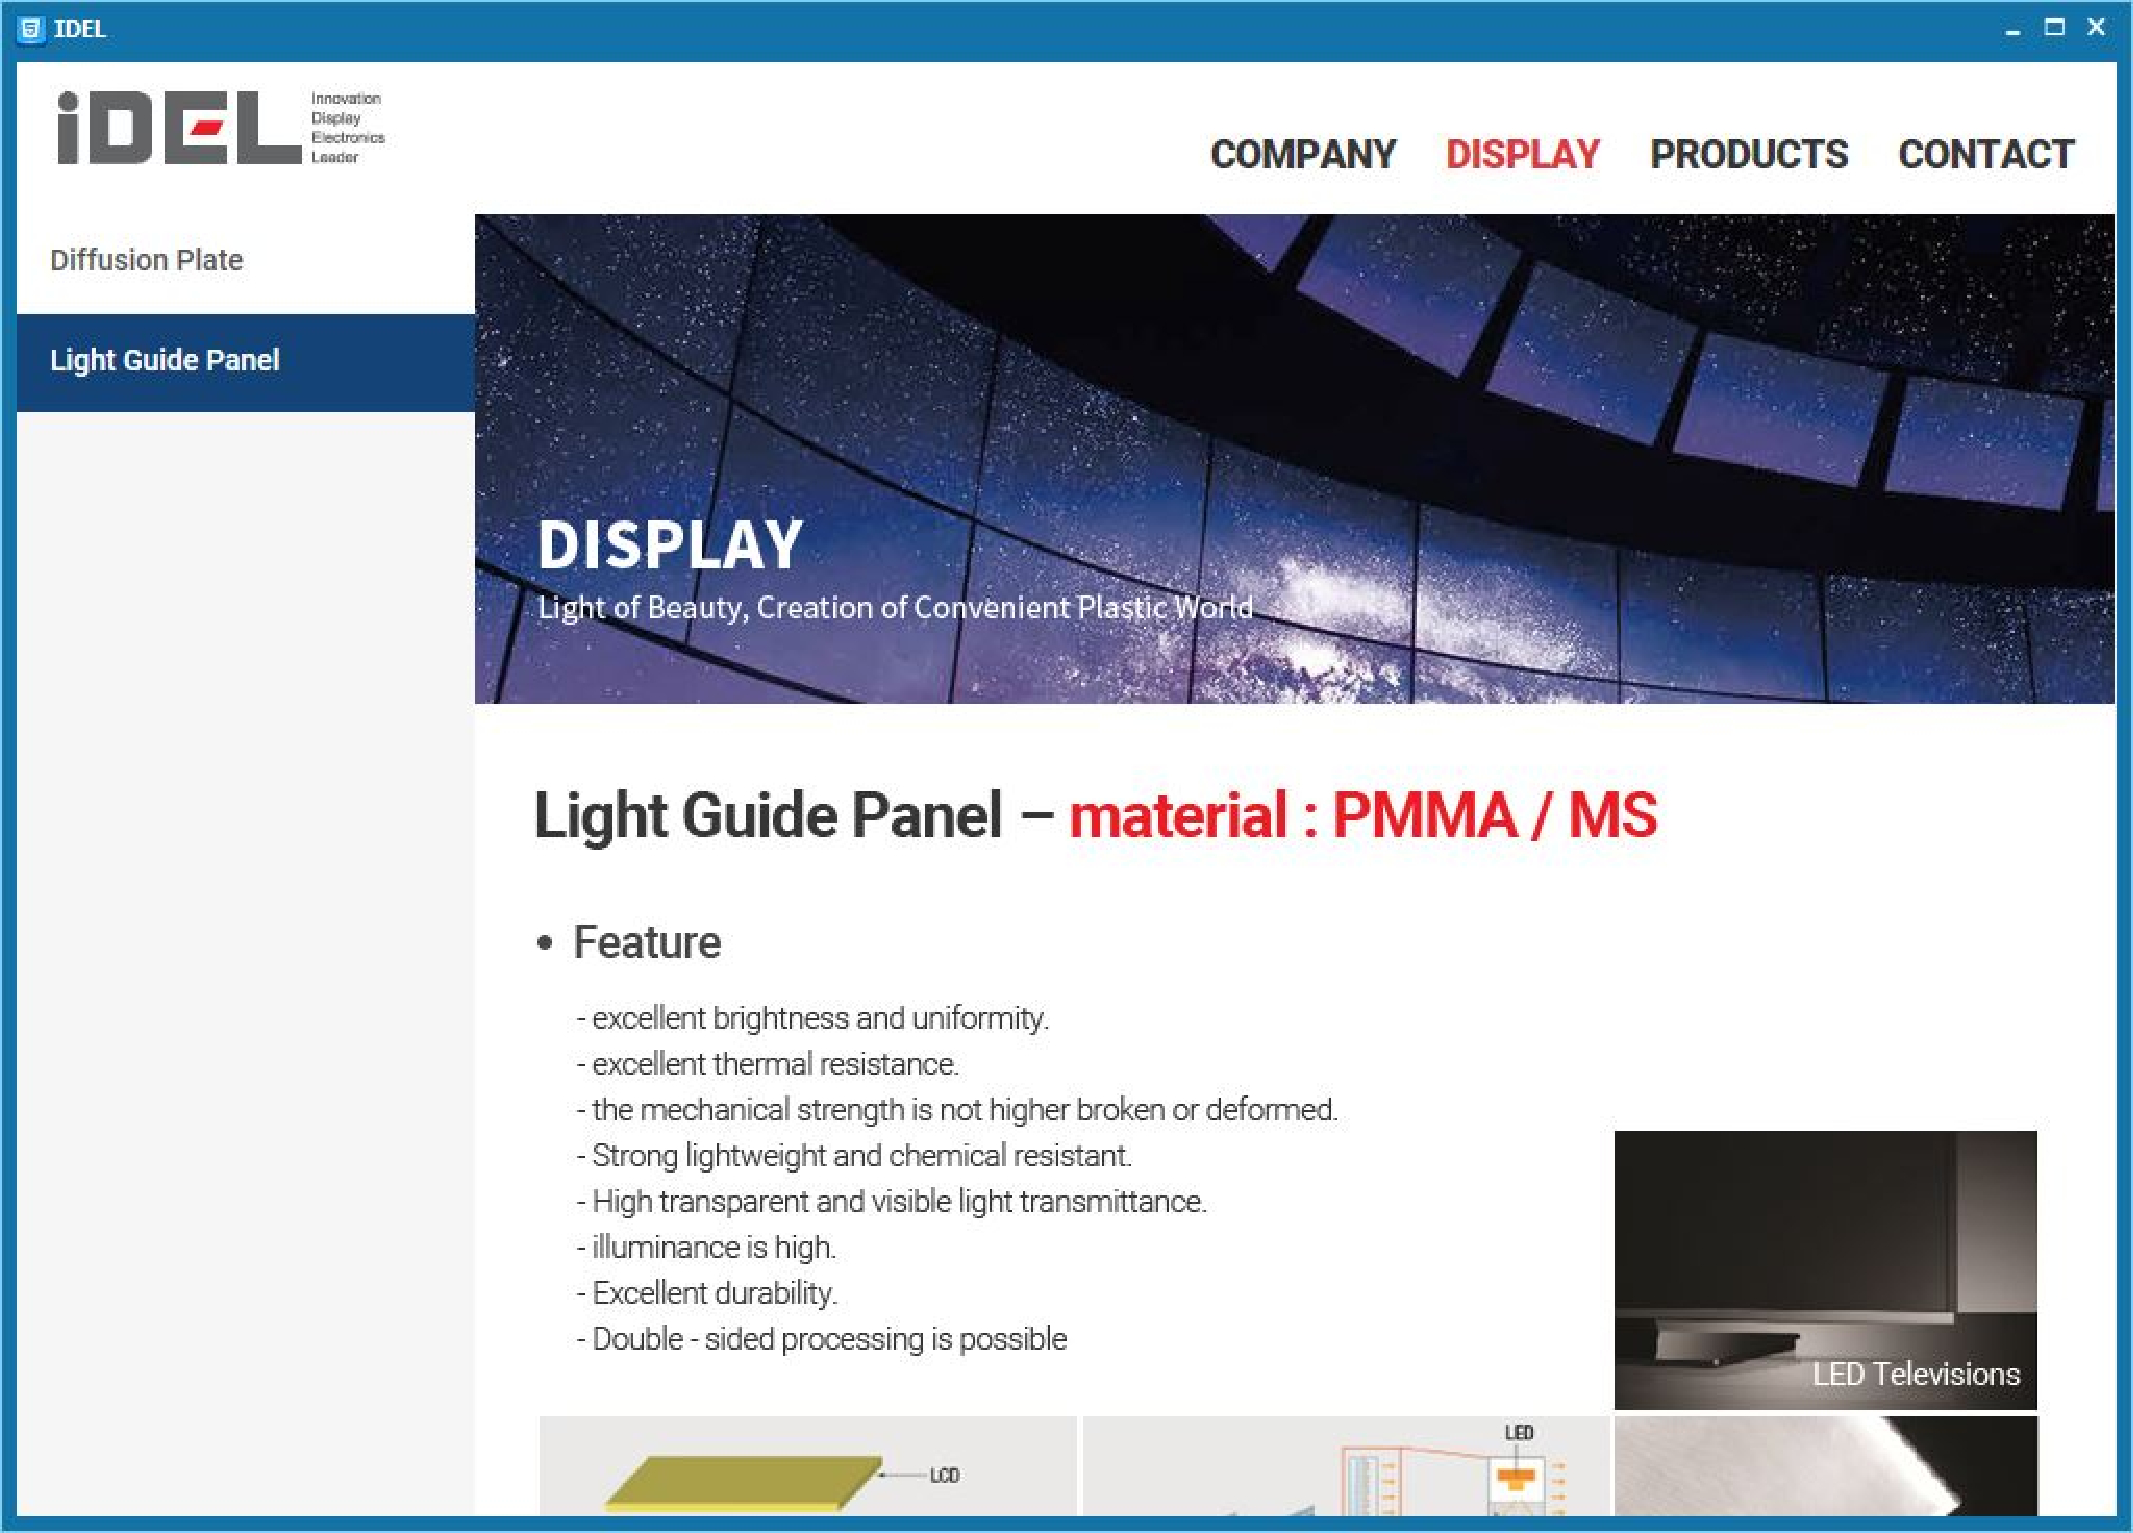2133x1533 pixels.
Task: Select Light Guide Panel in the sidebar
Action: click(x=246, y=361)
